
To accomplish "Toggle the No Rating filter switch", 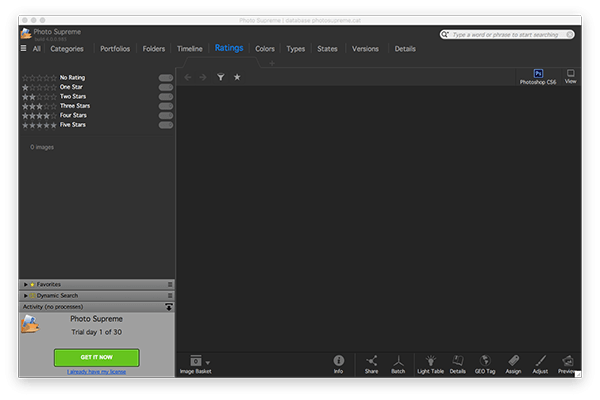I will (165, 77).
